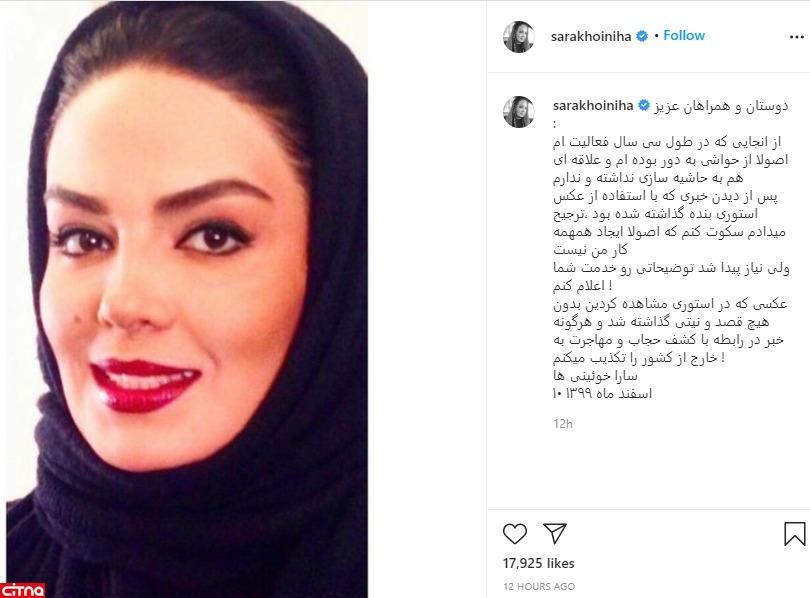Viewport: 810px width, 598px height.
Task: Like the post with the heart icon
Action: [x=515, y=534]
